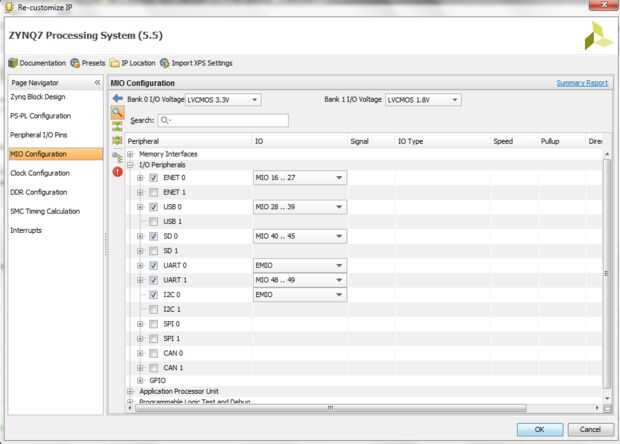Click in the Search input field
The height and width of the screenshot is (444, 620).
(x=223, y=120)
